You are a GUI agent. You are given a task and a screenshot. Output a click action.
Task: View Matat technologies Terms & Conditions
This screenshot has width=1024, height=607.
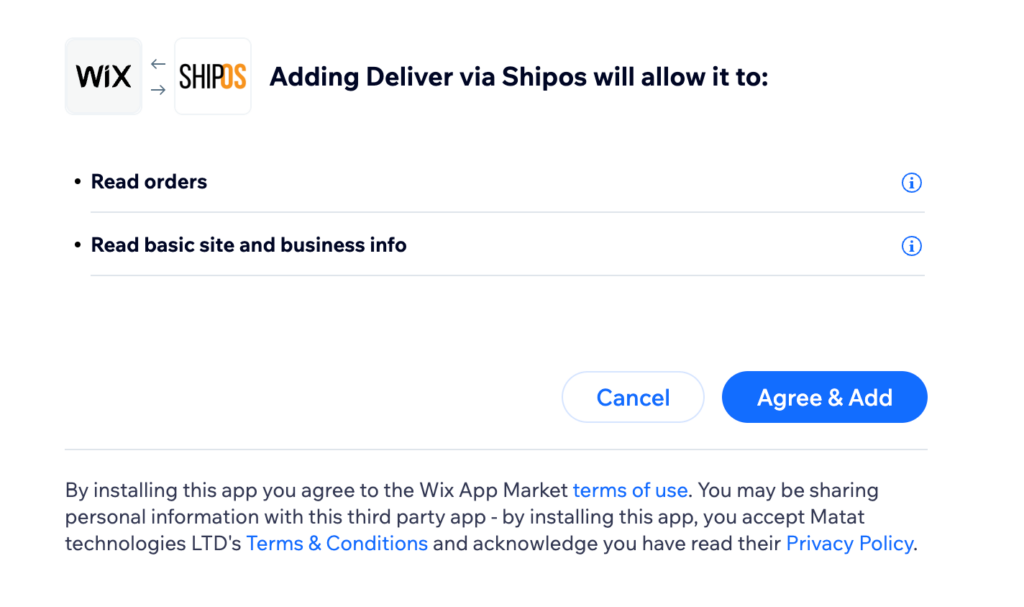336,543
